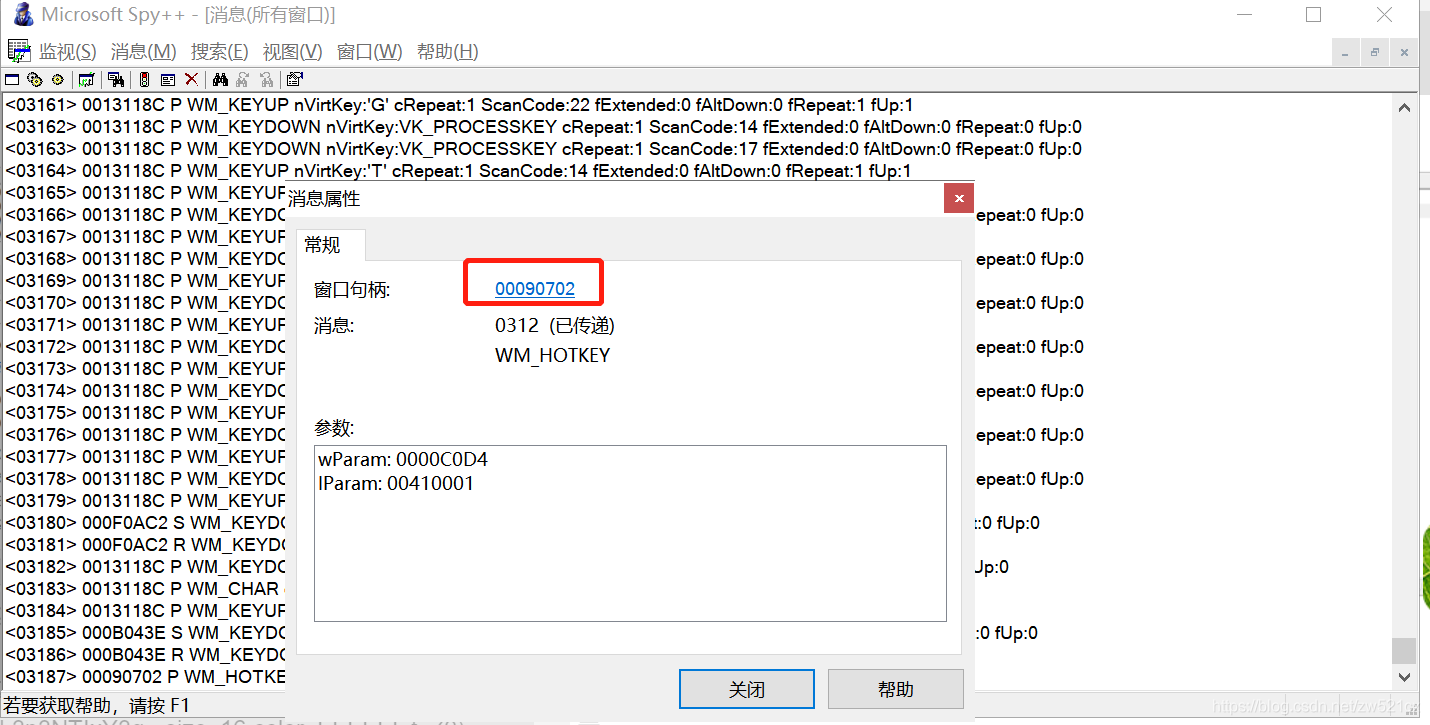Open the 帮助(H) menu
This screenshot has width=1430, height=725.
click(x=447, y=52)
